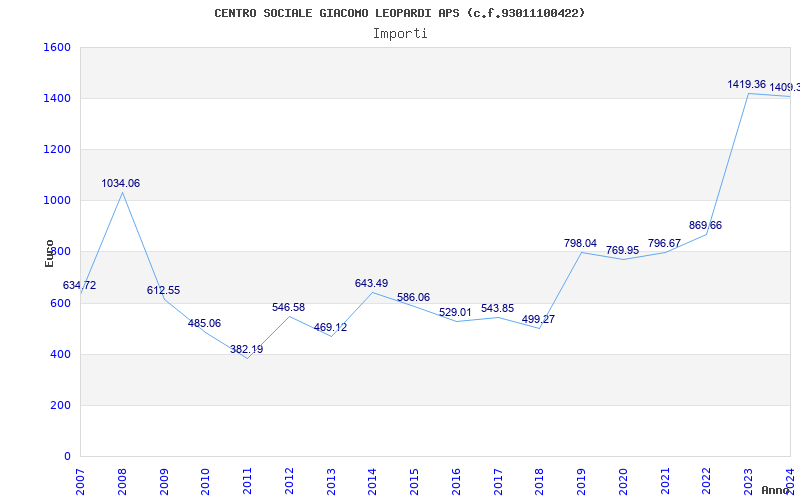This screenshot has width=800, height=500.
Task: Select the 769.95 value label
Action: (x=622, y=251)
